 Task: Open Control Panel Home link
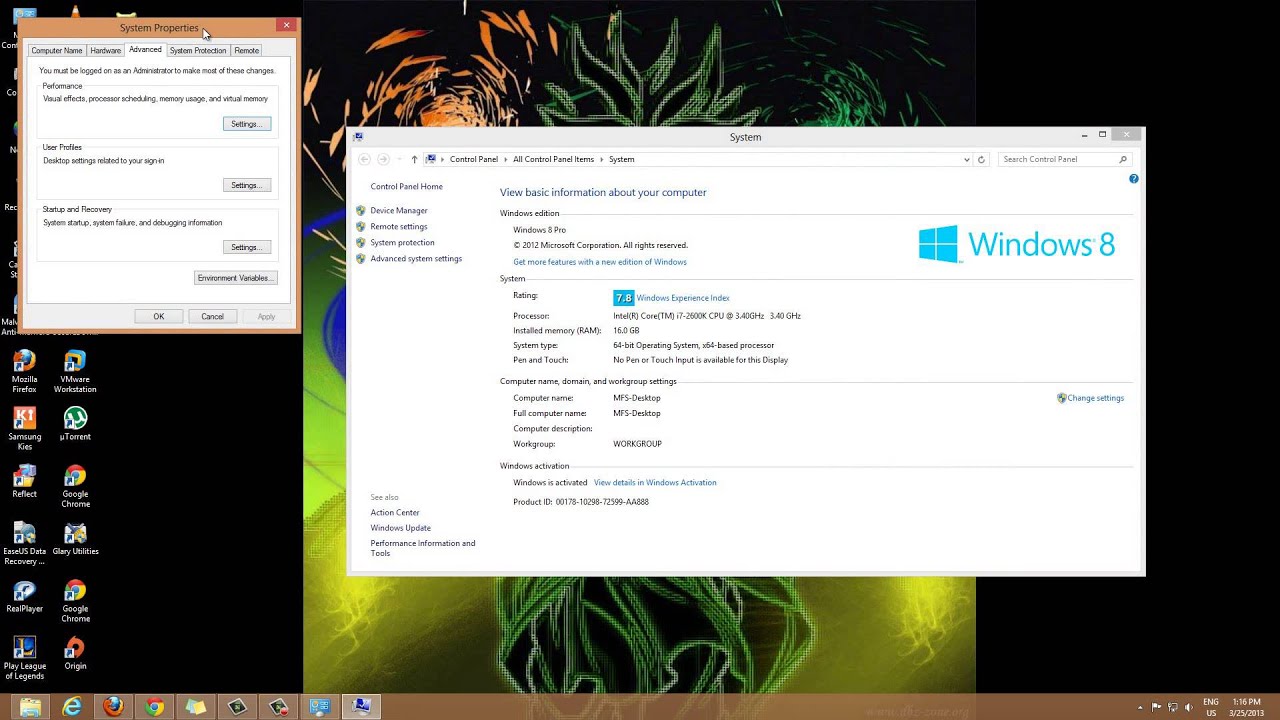406,186
